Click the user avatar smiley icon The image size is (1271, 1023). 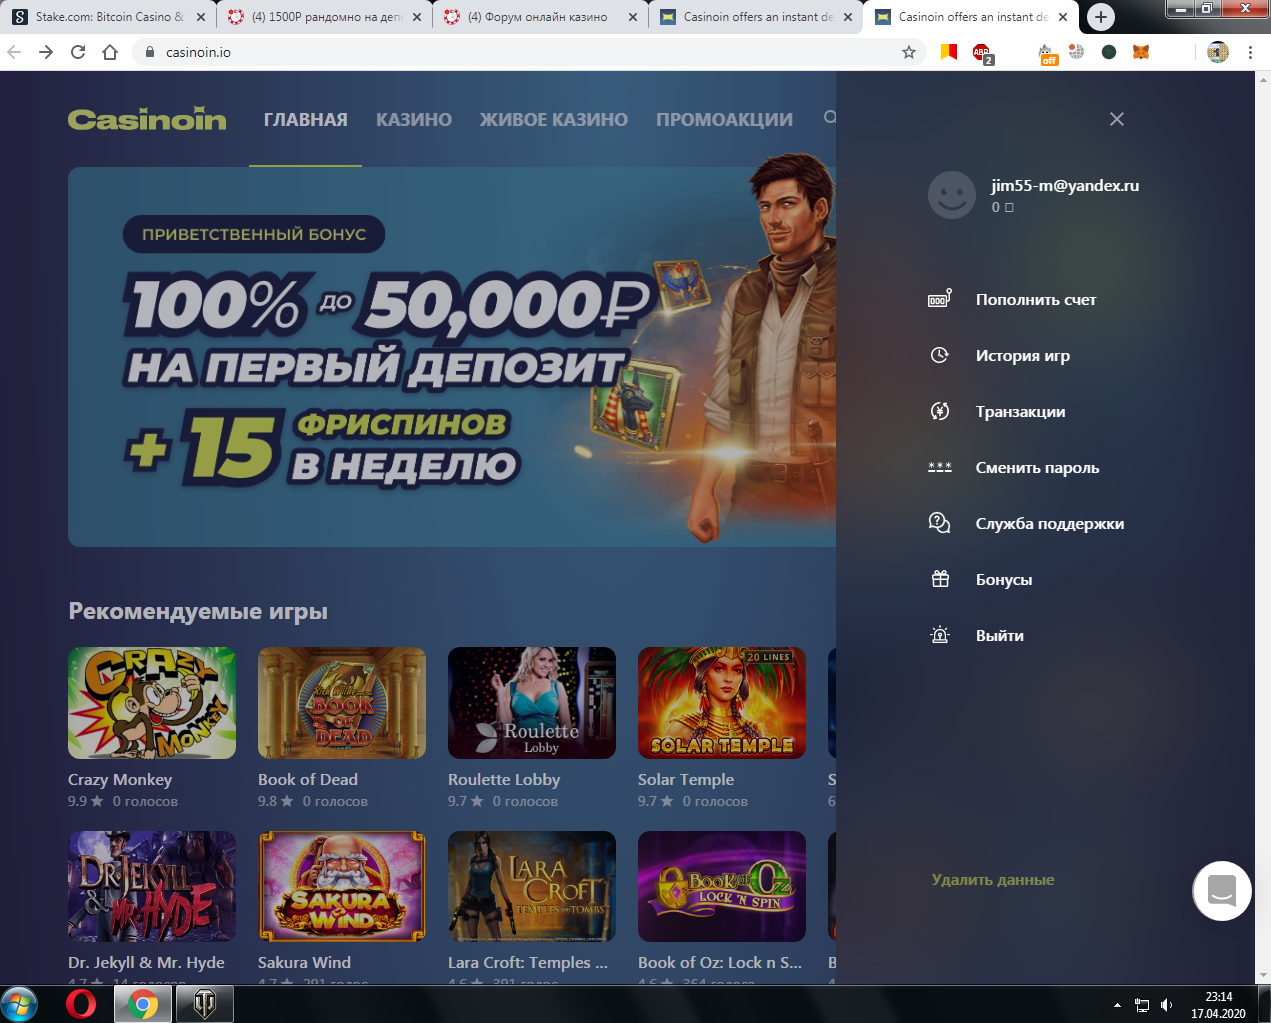[x=952, y=195]
